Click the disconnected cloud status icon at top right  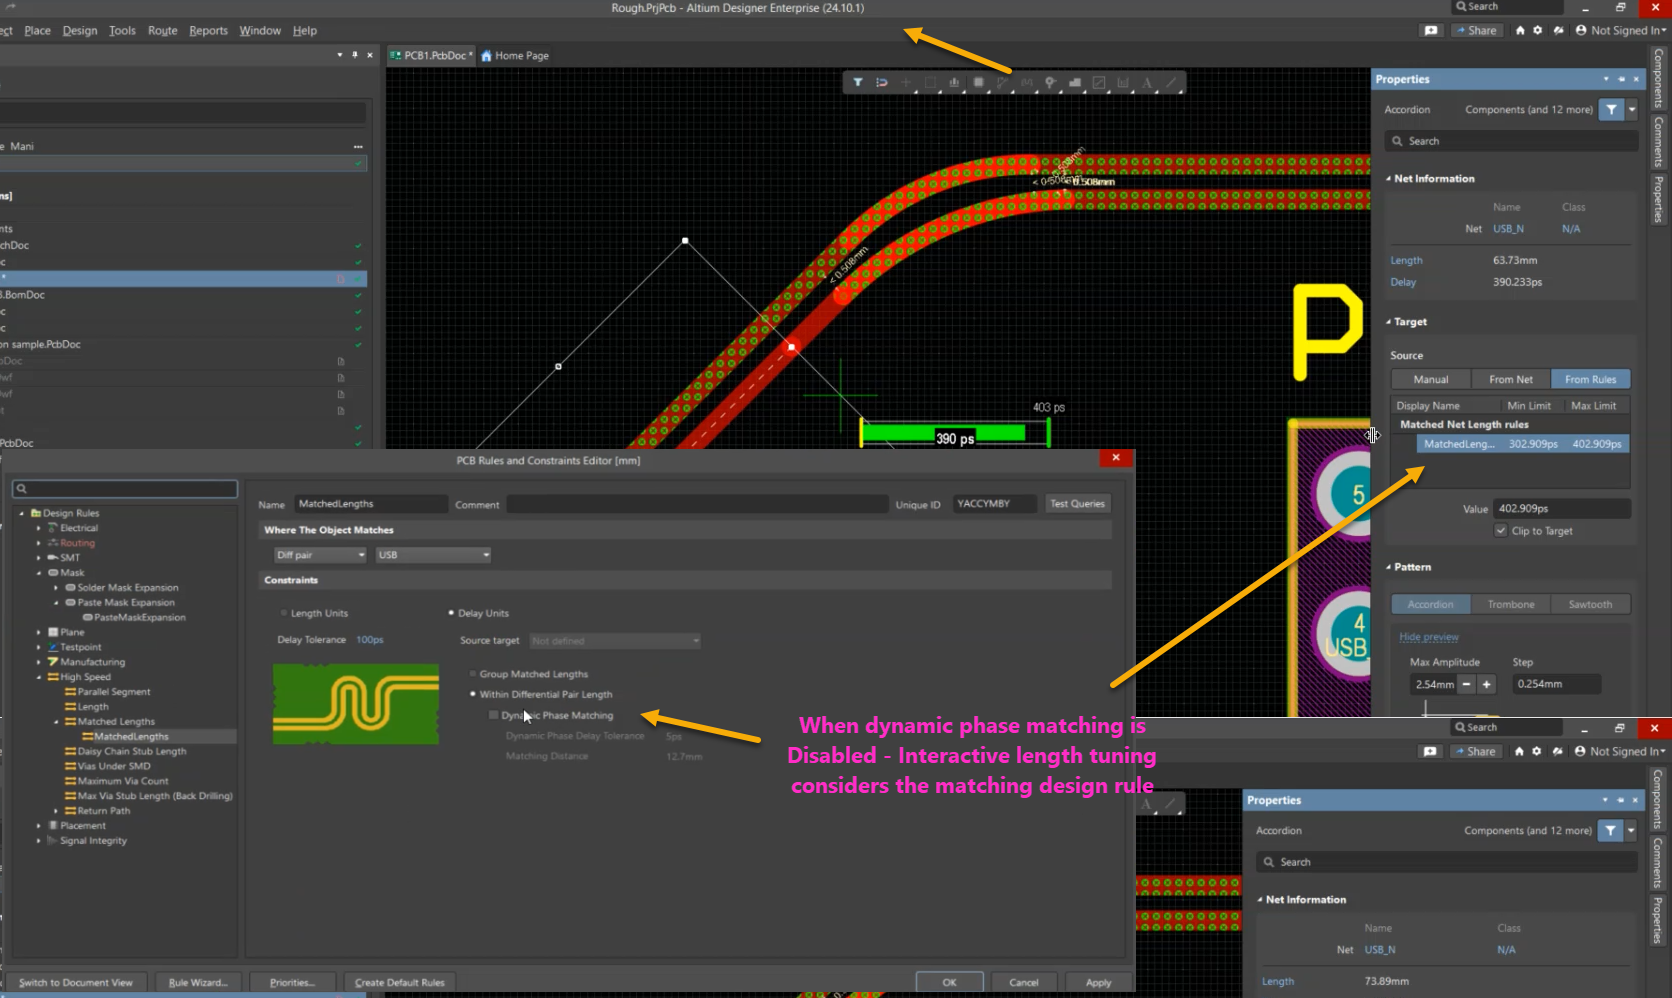click(x=1558, y=30)
